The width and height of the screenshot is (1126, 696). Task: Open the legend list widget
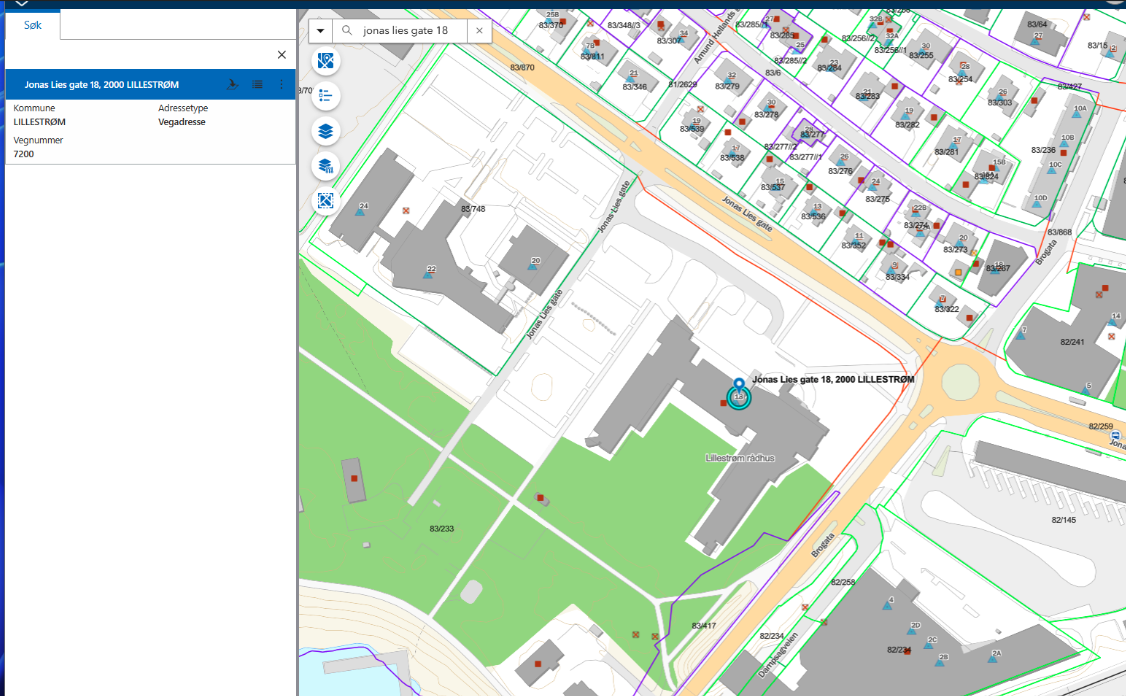tap(325, 96)
